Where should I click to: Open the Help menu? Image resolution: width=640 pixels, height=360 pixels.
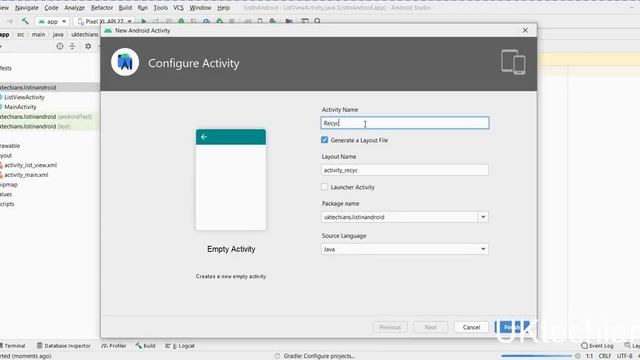click(223, 8)
